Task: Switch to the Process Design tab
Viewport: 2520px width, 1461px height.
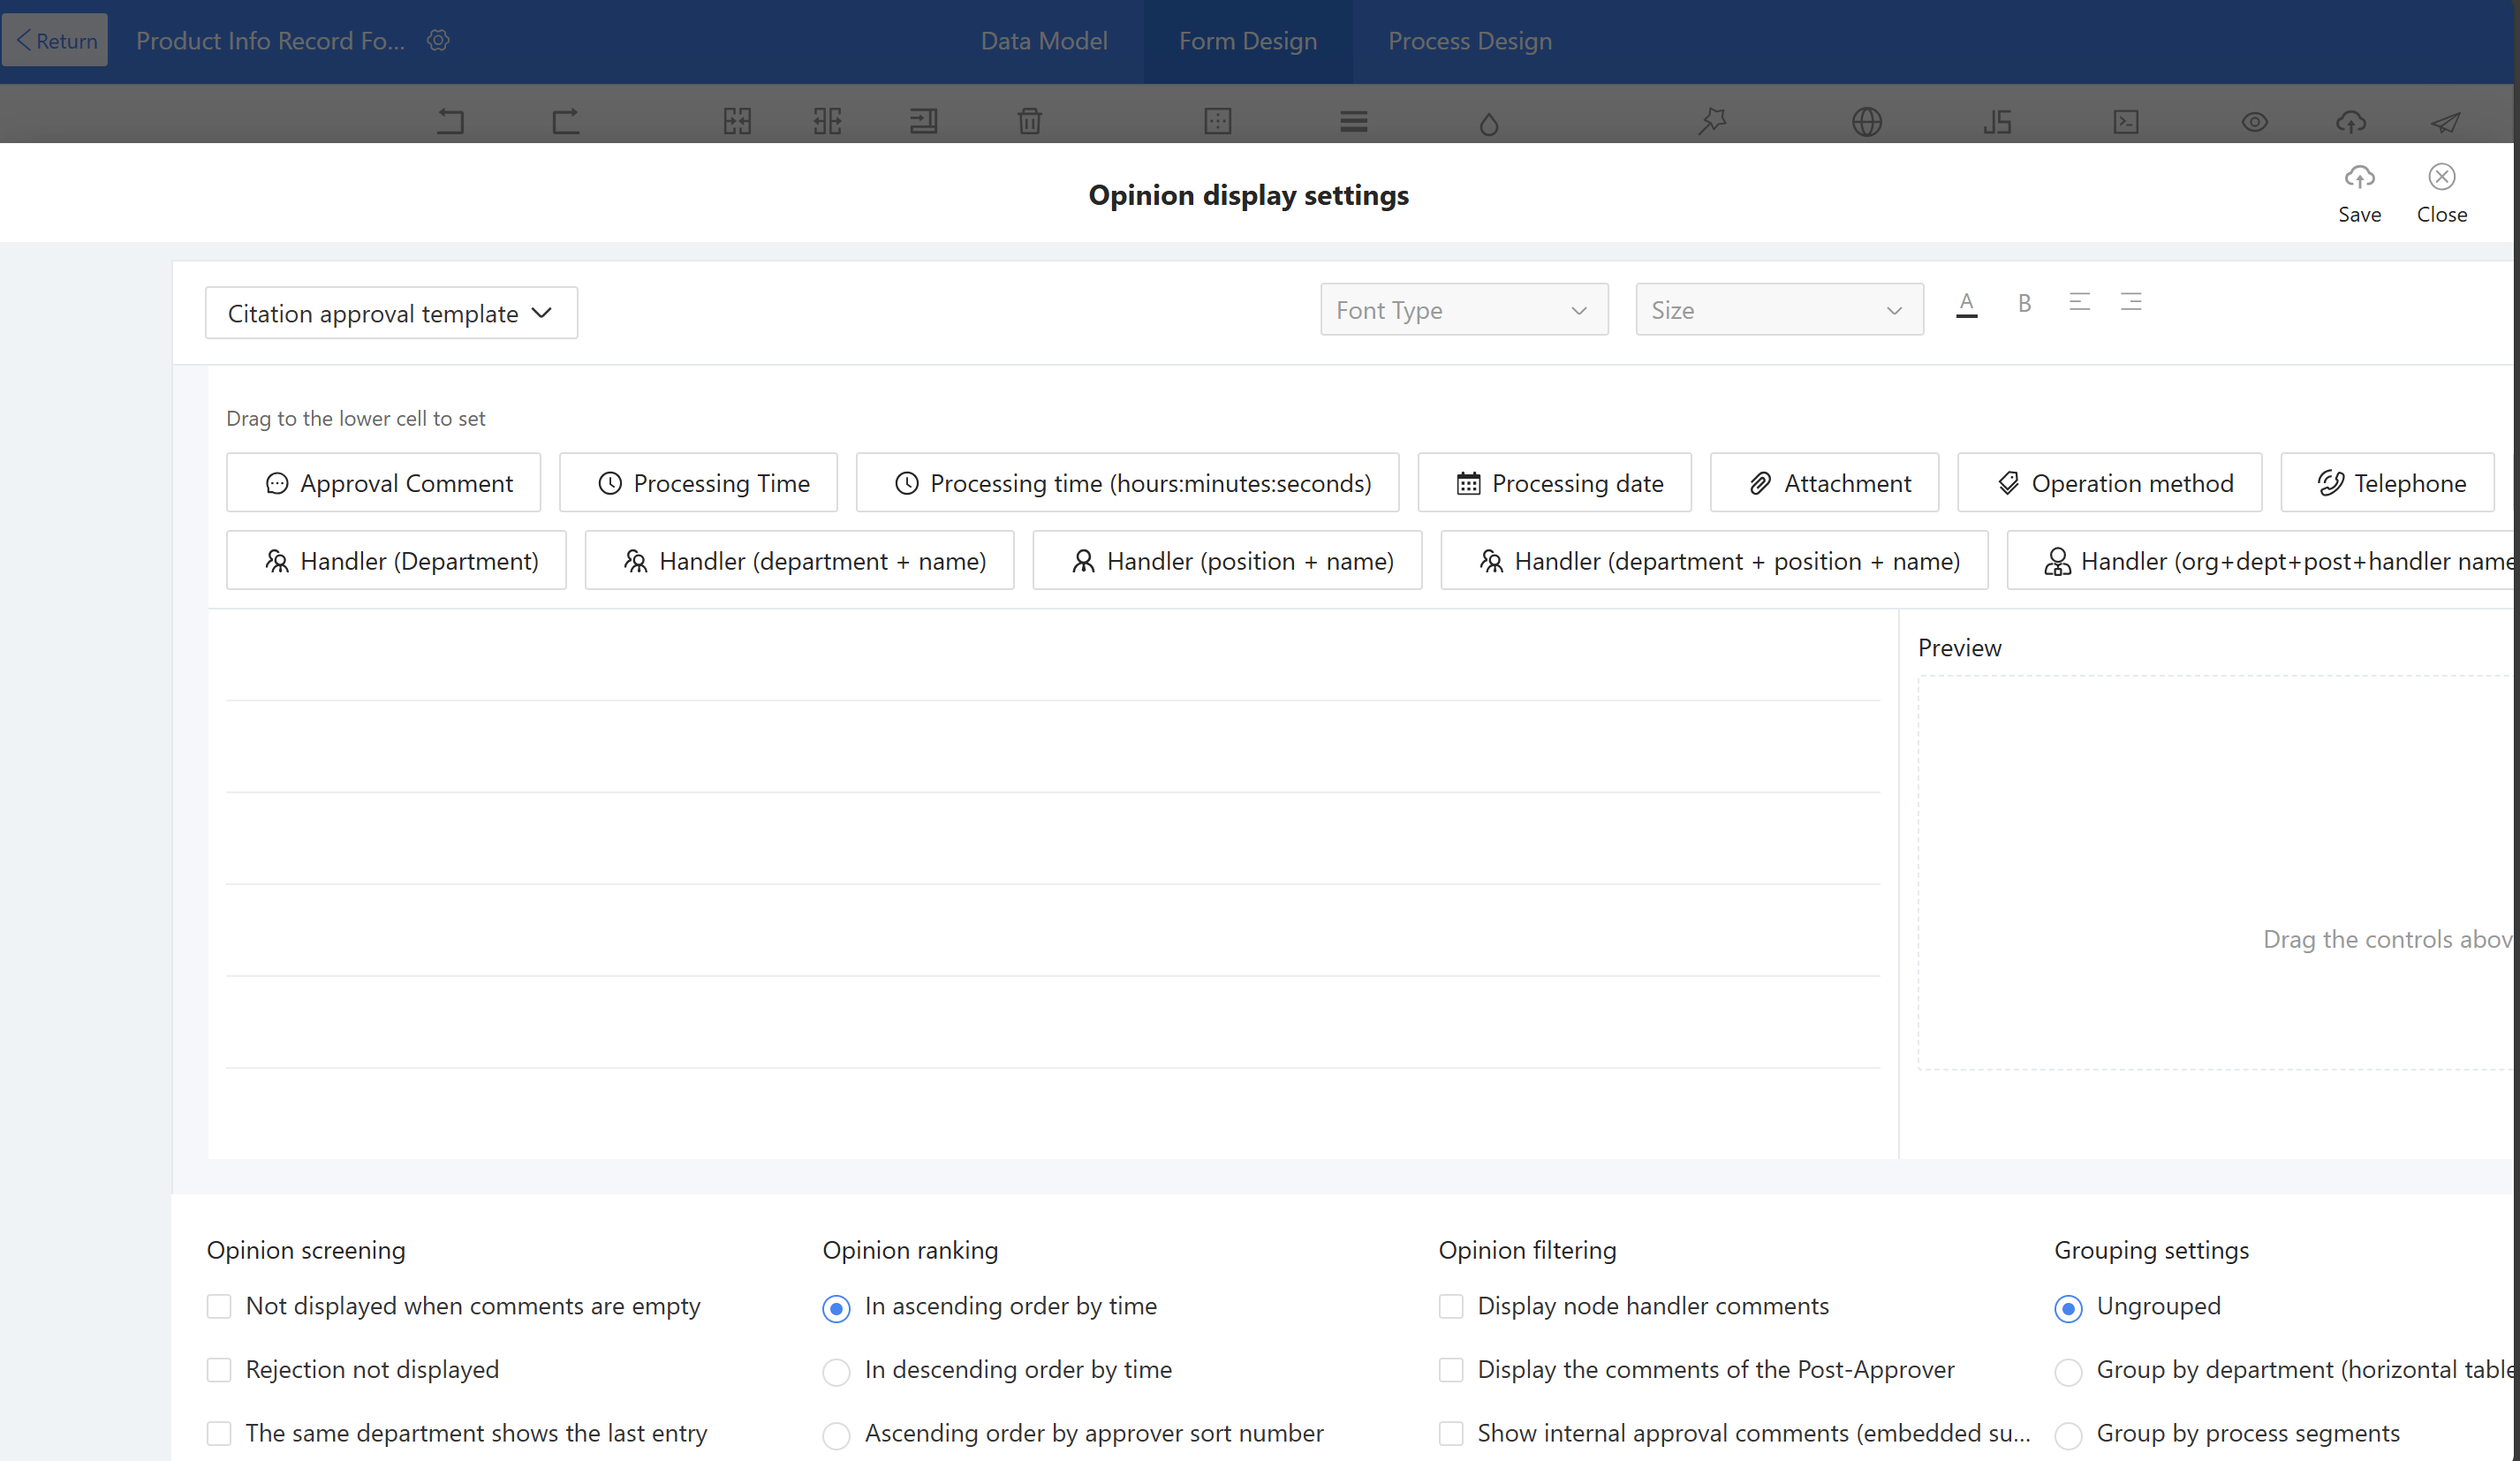Action: coord(1469,41)
